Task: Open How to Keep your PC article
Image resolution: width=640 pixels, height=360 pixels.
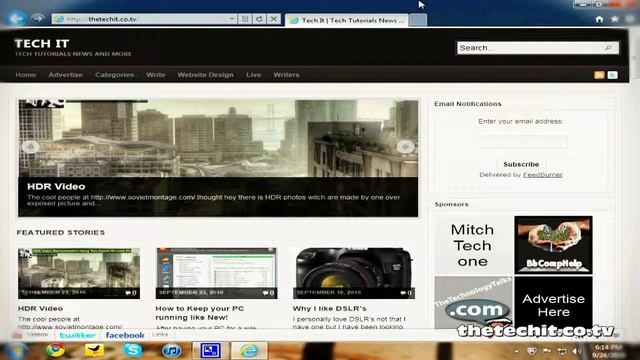Action: click(200, 313)
